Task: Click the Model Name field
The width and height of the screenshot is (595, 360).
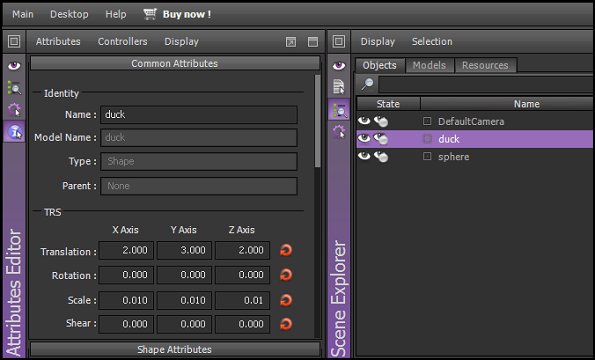Action: click(x=199, y=137)
